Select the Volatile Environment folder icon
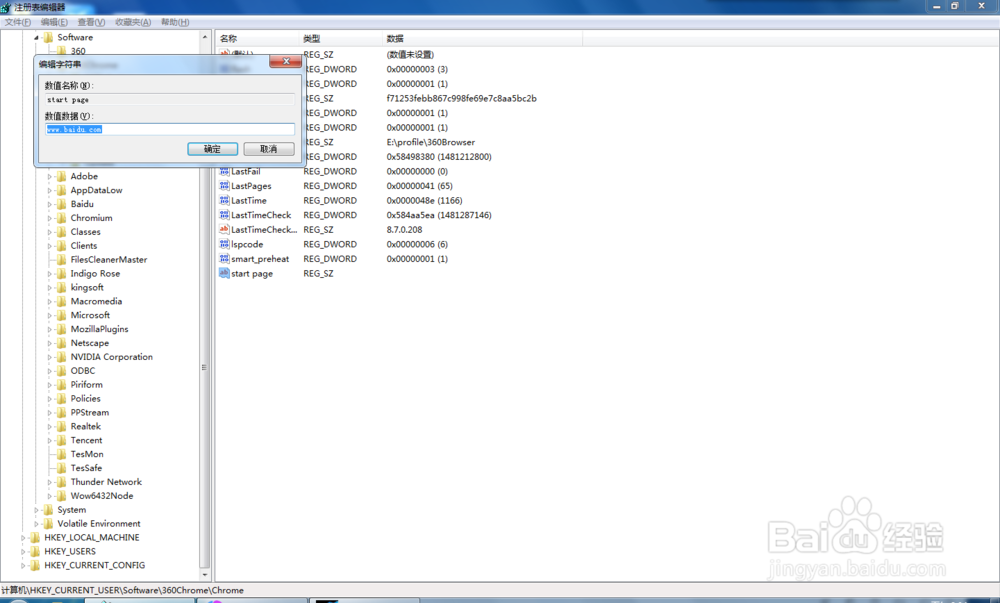1000x603 pixels. point(48,523)
